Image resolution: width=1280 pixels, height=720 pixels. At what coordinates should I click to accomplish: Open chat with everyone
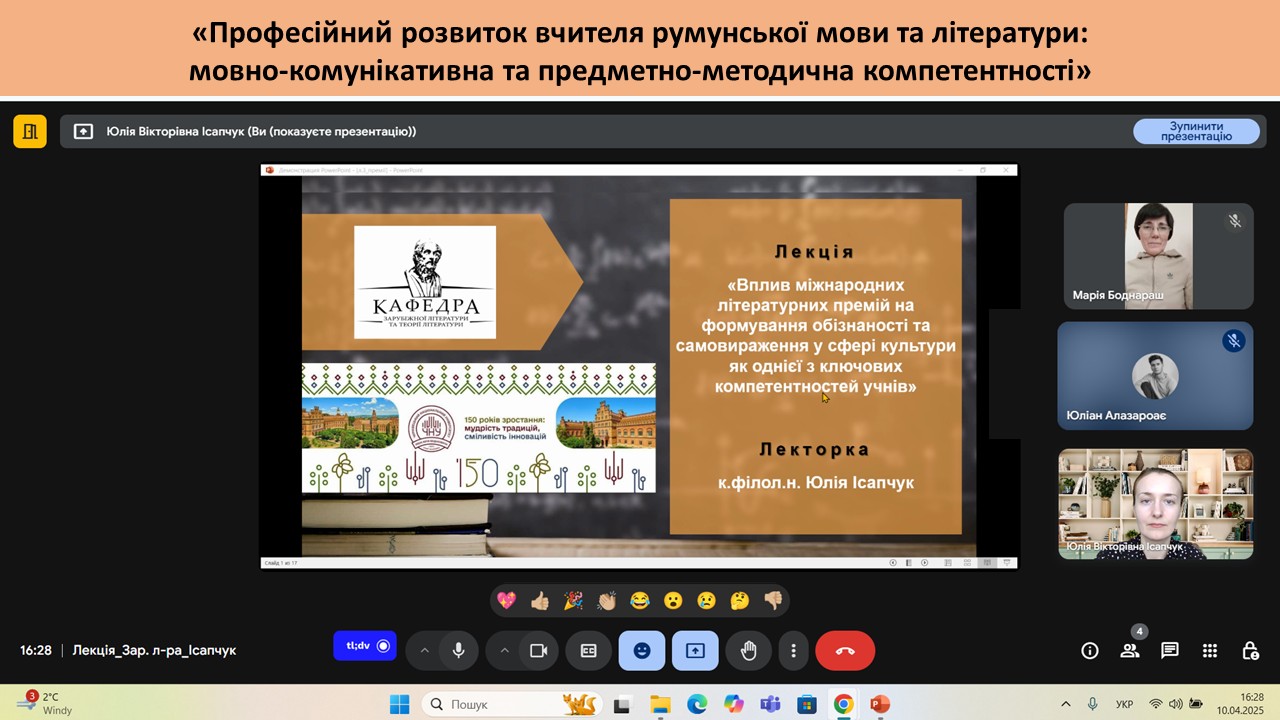[1170, 651]
